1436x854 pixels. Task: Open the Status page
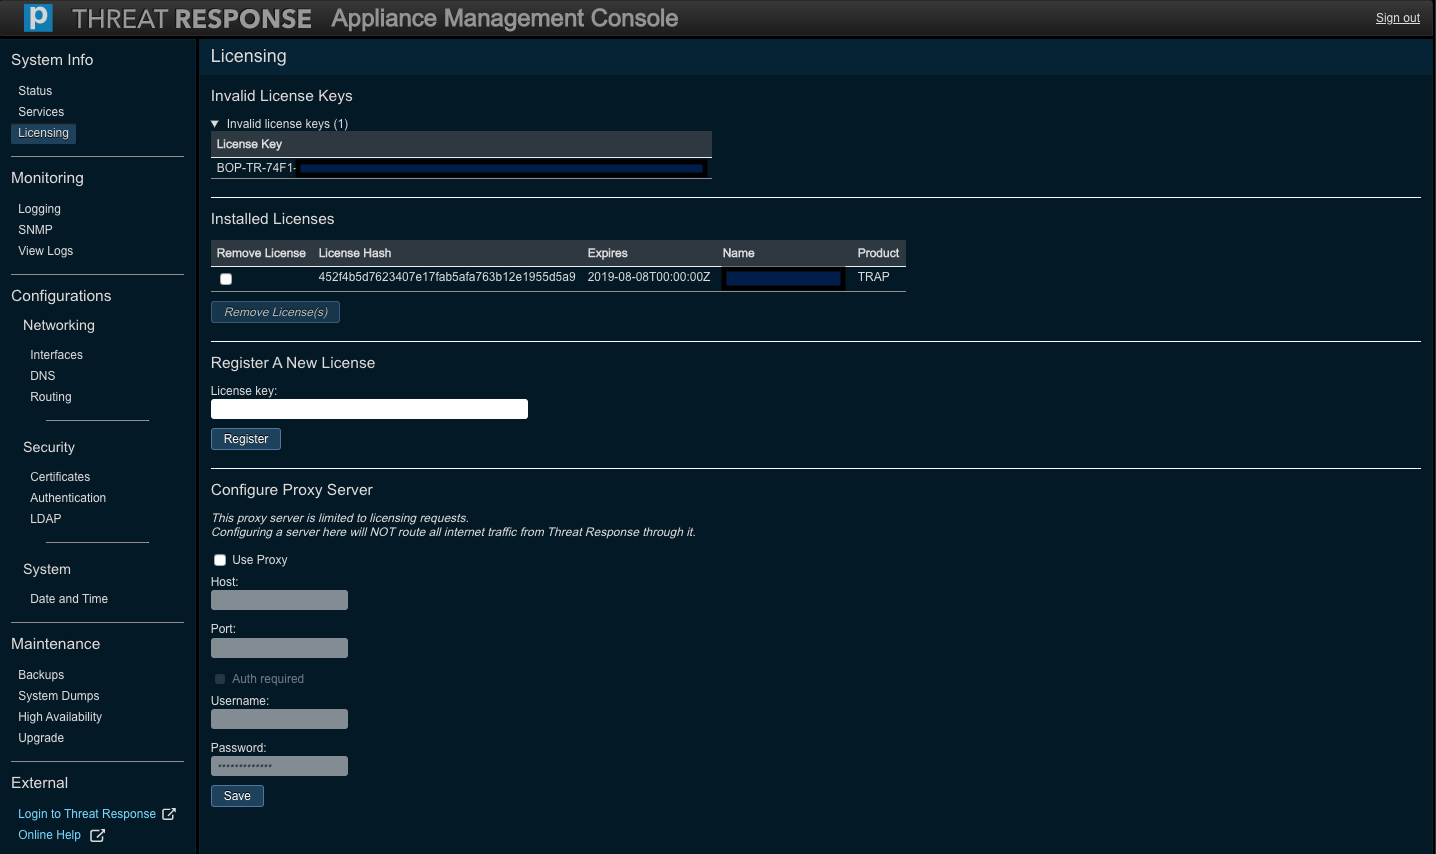(35, 91)
